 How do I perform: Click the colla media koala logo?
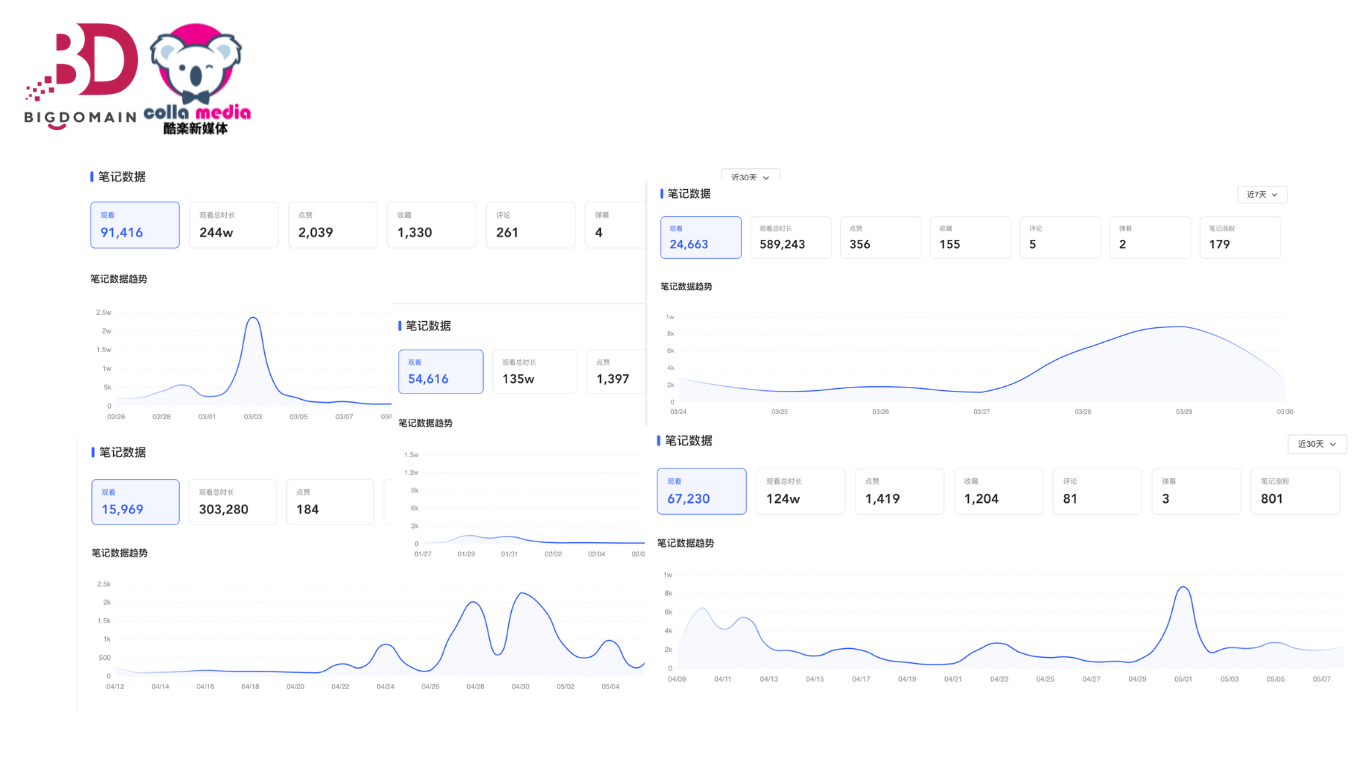point(197,80)
